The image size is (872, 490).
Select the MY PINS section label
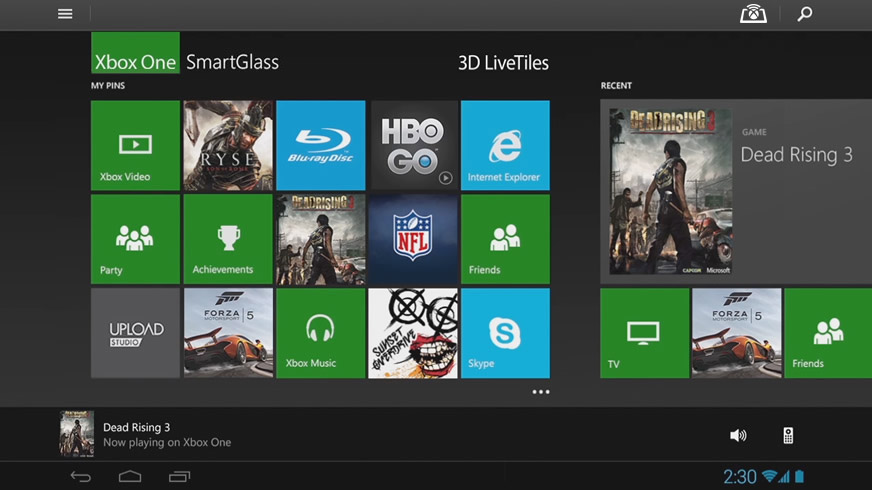tap(108, 86)
